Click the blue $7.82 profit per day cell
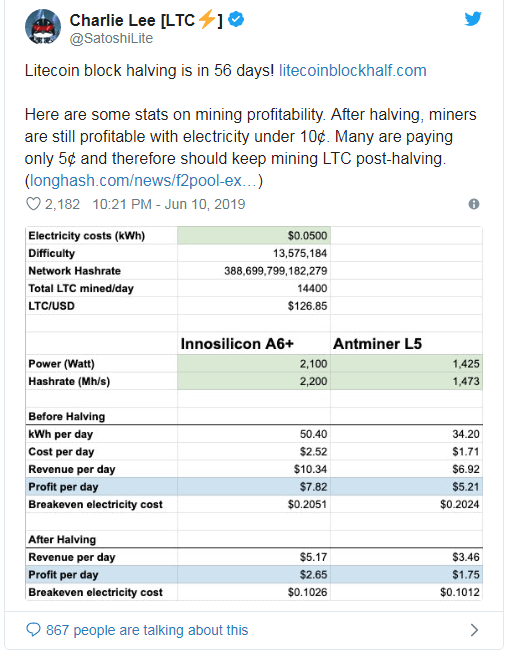This screenshot has height=651, width=508. (254, 487)
